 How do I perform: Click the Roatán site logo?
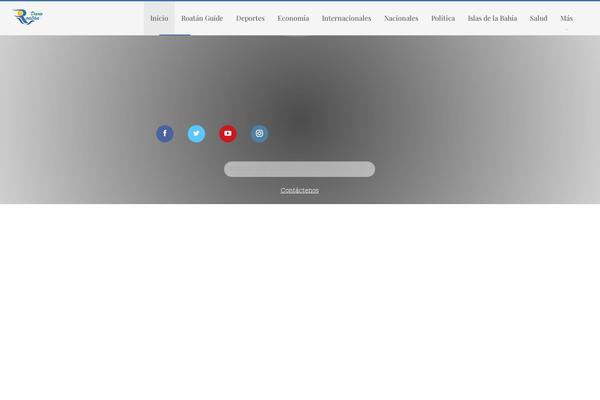pos(28,17)
